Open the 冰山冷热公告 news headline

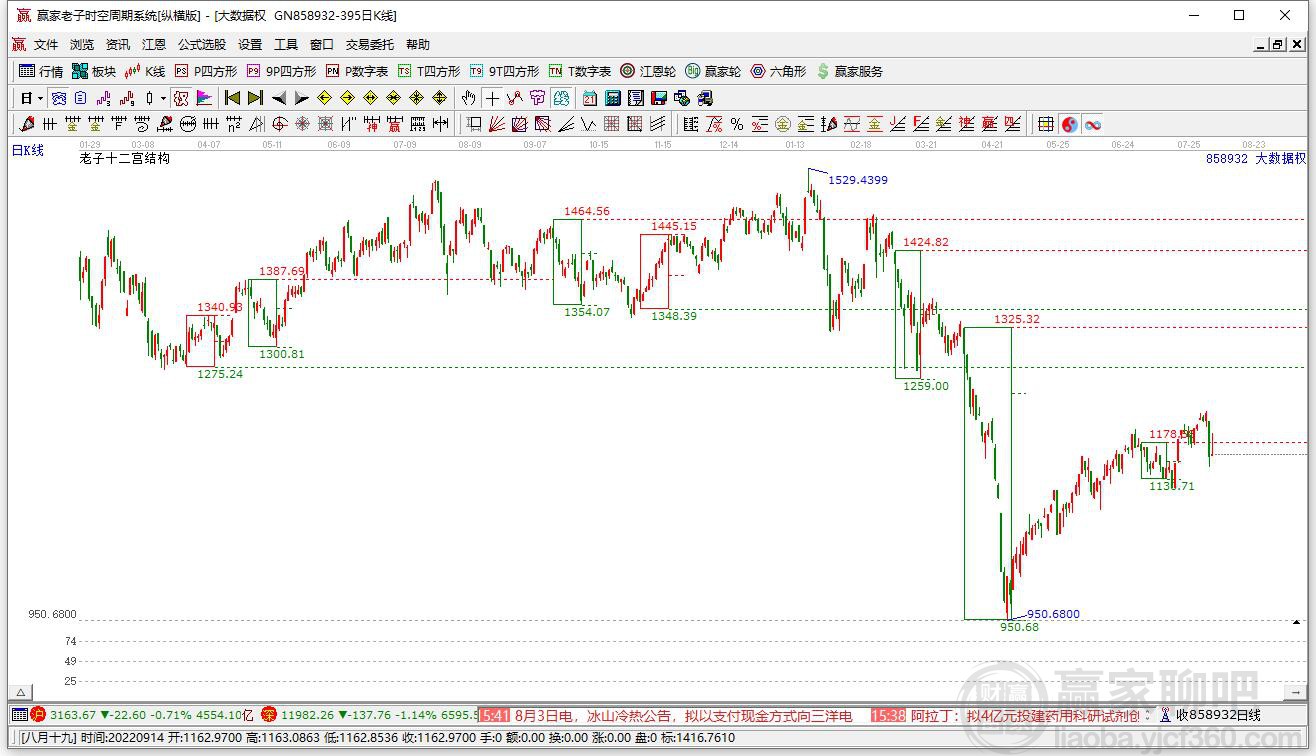[684, 715]
